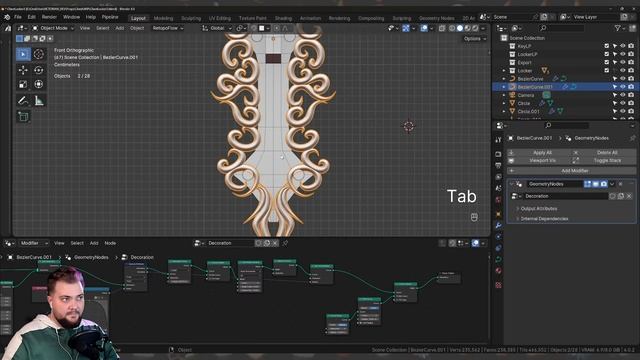Open the Tool properties tab
This screenshot has height=360, width=640.
click(498, 140)
